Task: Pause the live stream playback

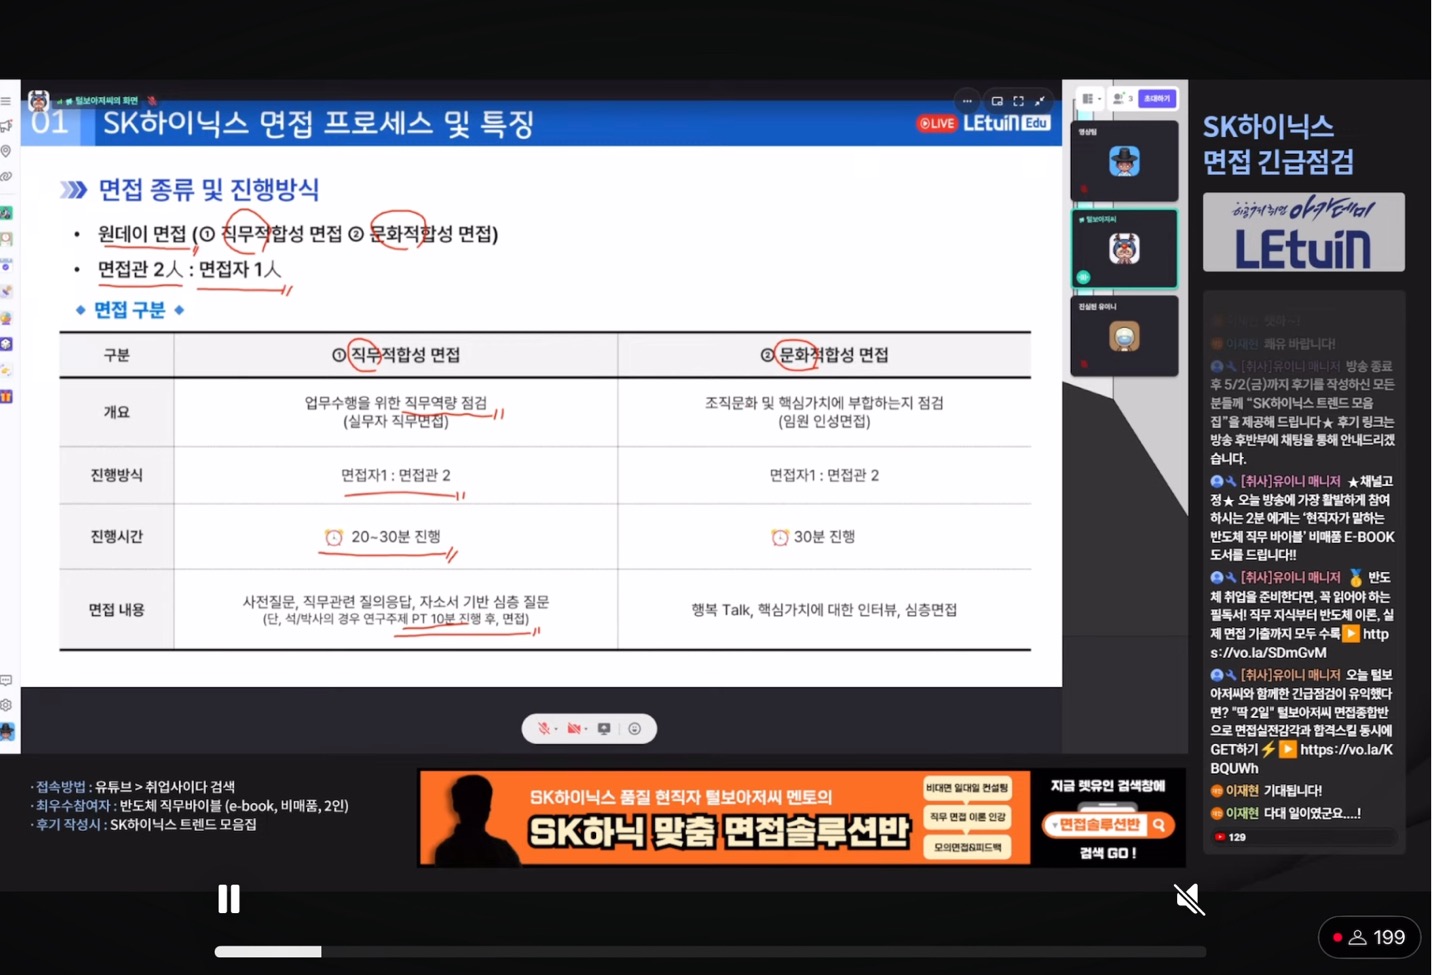Action: [229, 899]
